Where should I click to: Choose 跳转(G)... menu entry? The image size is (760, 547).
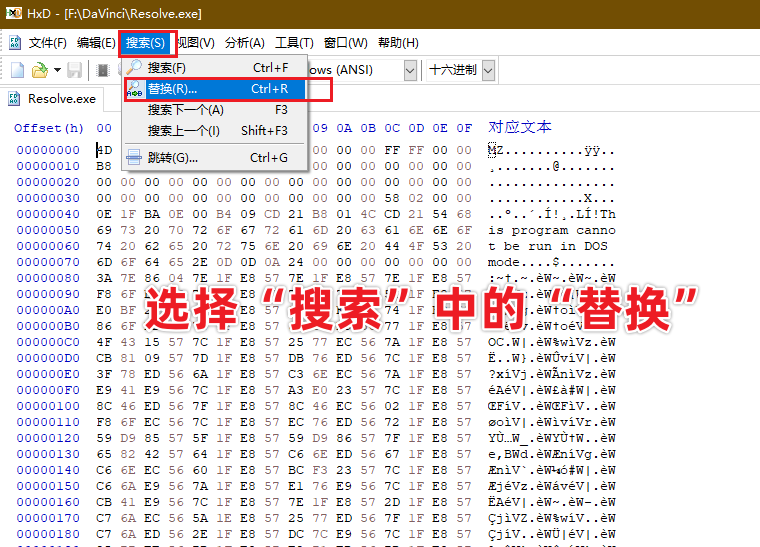tap(215, 158)
